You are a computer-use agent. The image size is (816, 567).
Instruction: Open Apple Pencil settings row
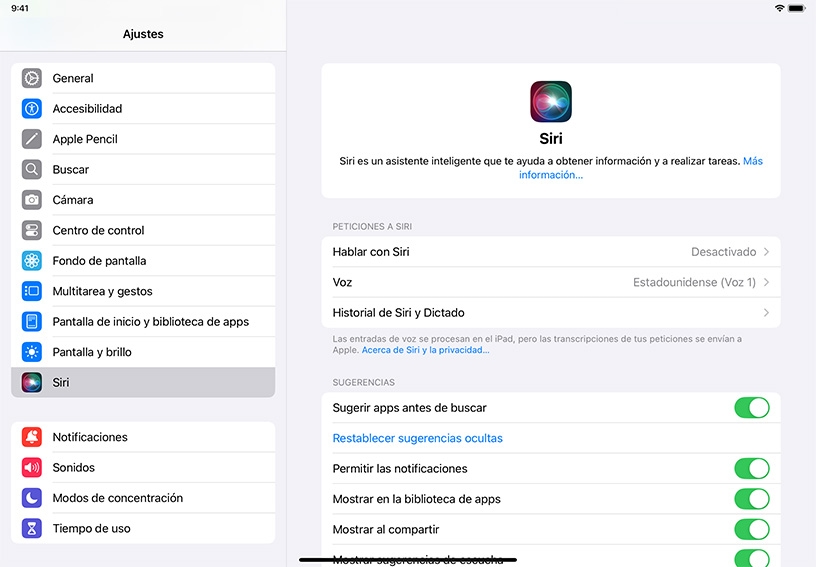point(143,139)
